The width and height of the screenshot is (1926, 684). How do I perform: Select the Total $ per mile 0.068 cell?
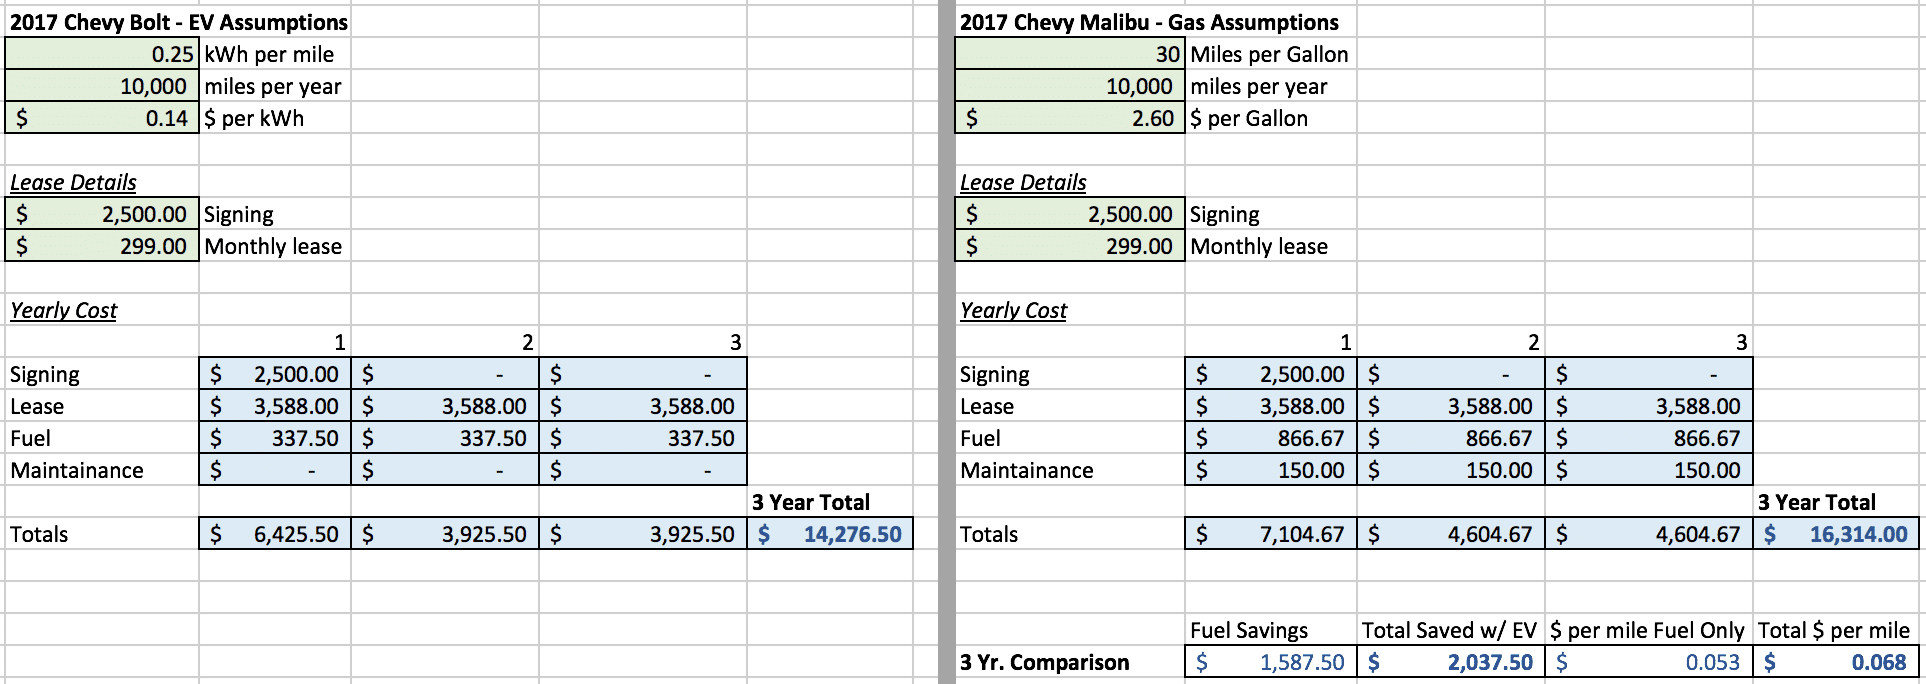tap(1836, 662)
